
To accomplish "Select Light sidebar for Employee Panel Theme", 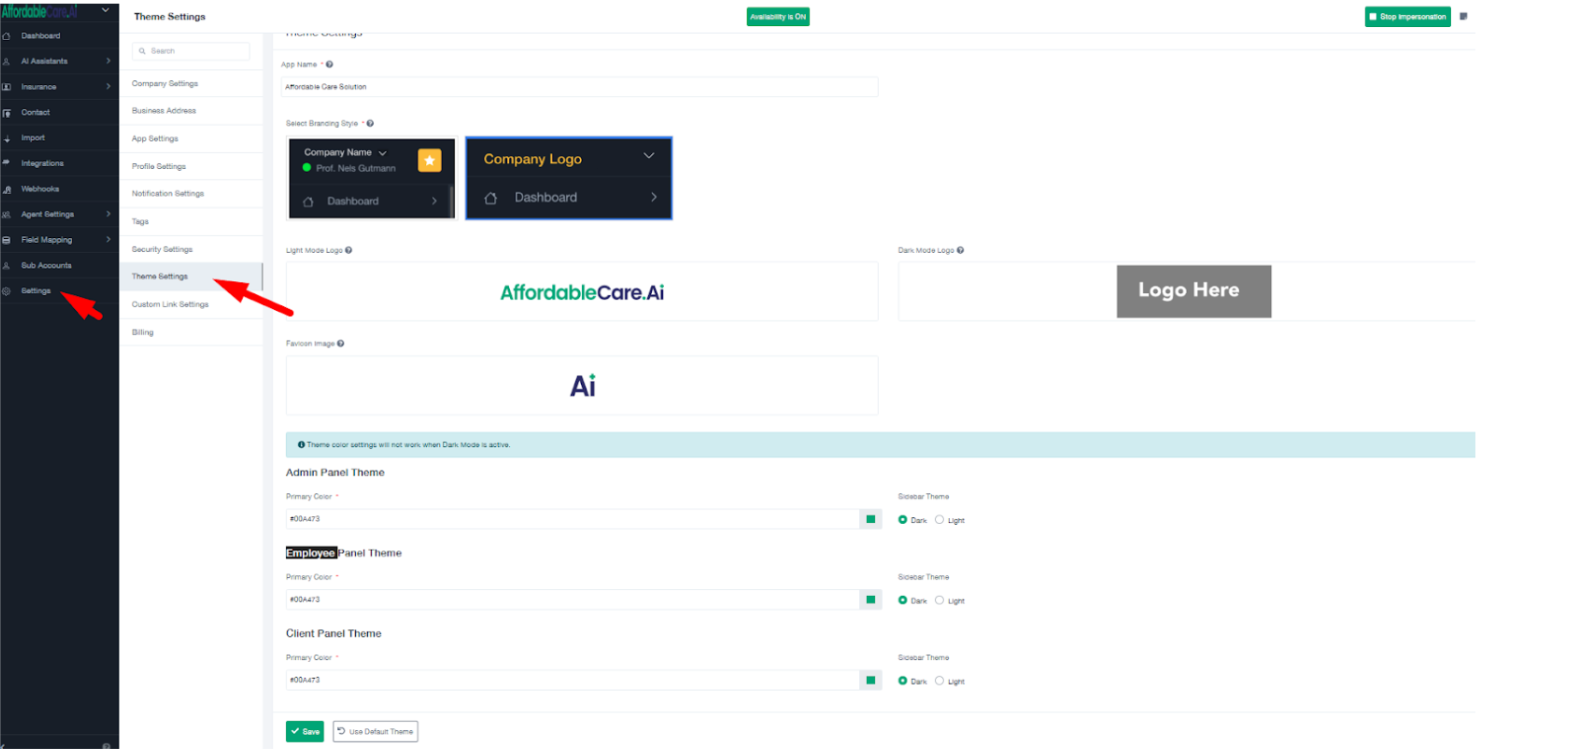I will tap(939, 600).
